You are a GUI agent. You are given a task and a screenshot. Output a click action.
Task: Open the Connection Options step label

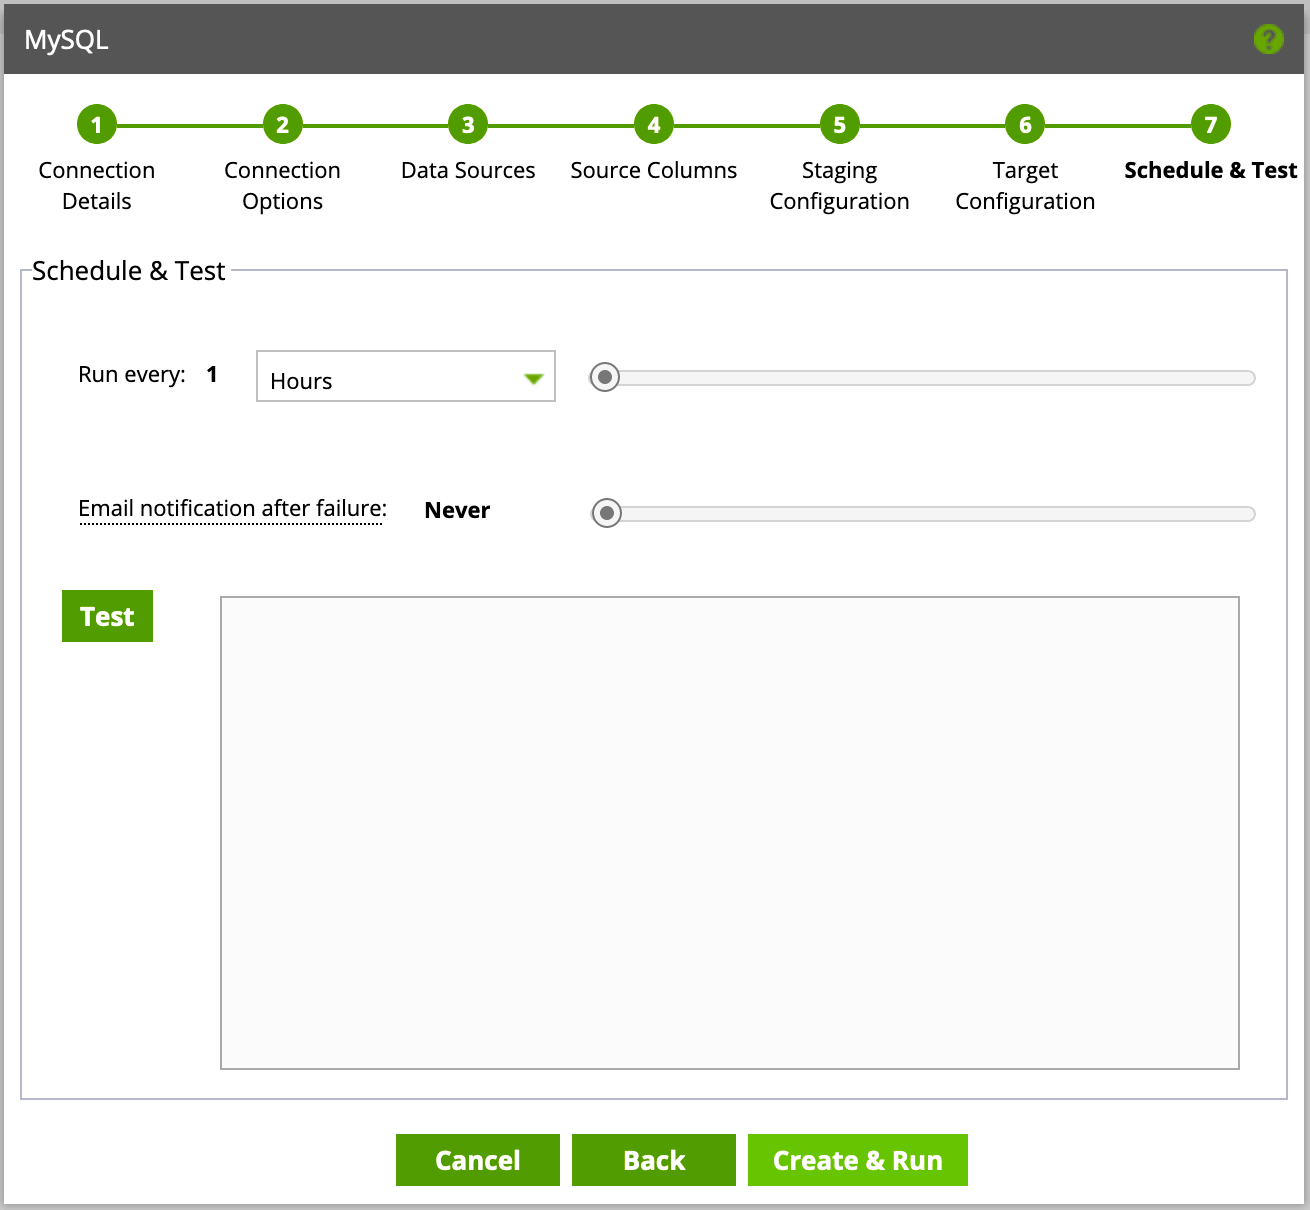pyautogui.click(x=283, y=186)
